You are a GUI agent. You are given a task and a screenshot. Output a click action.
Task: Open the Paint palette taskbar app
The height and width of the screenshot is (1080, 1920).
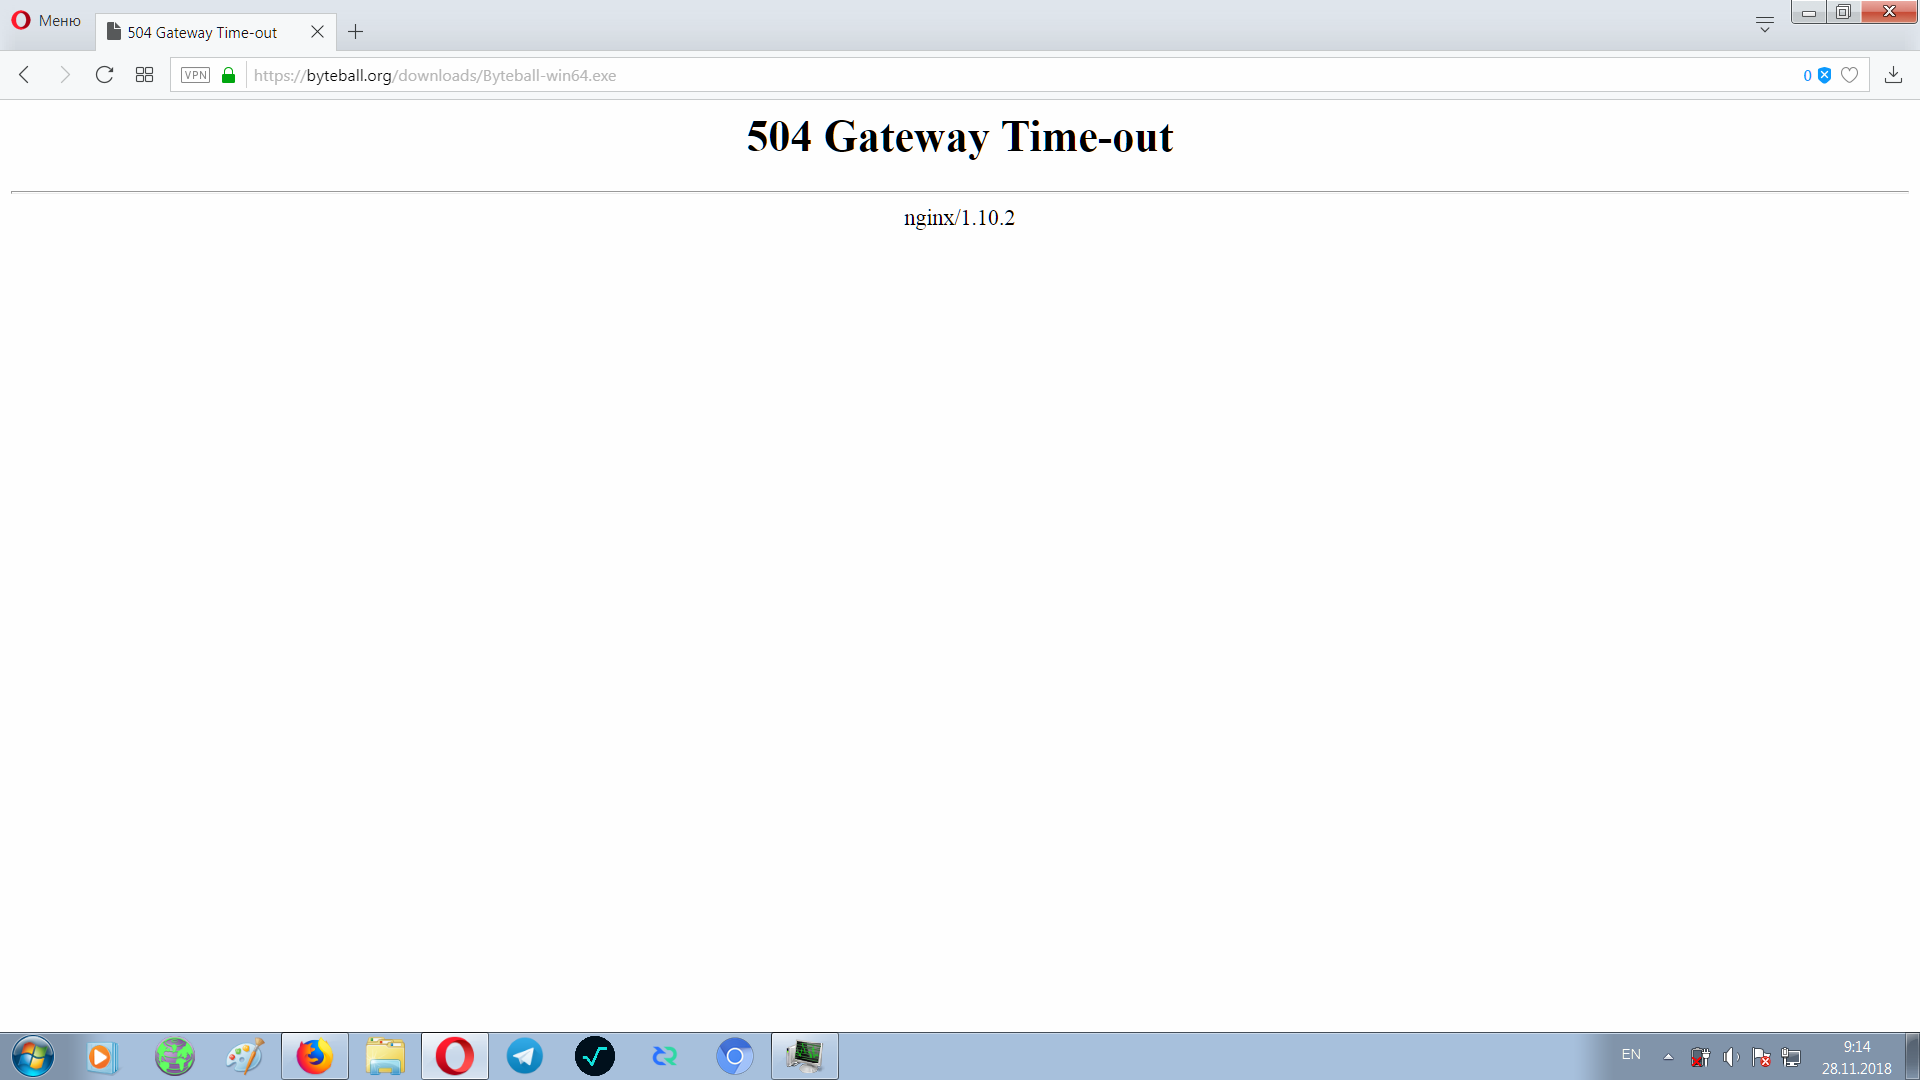click(244, 1056)
